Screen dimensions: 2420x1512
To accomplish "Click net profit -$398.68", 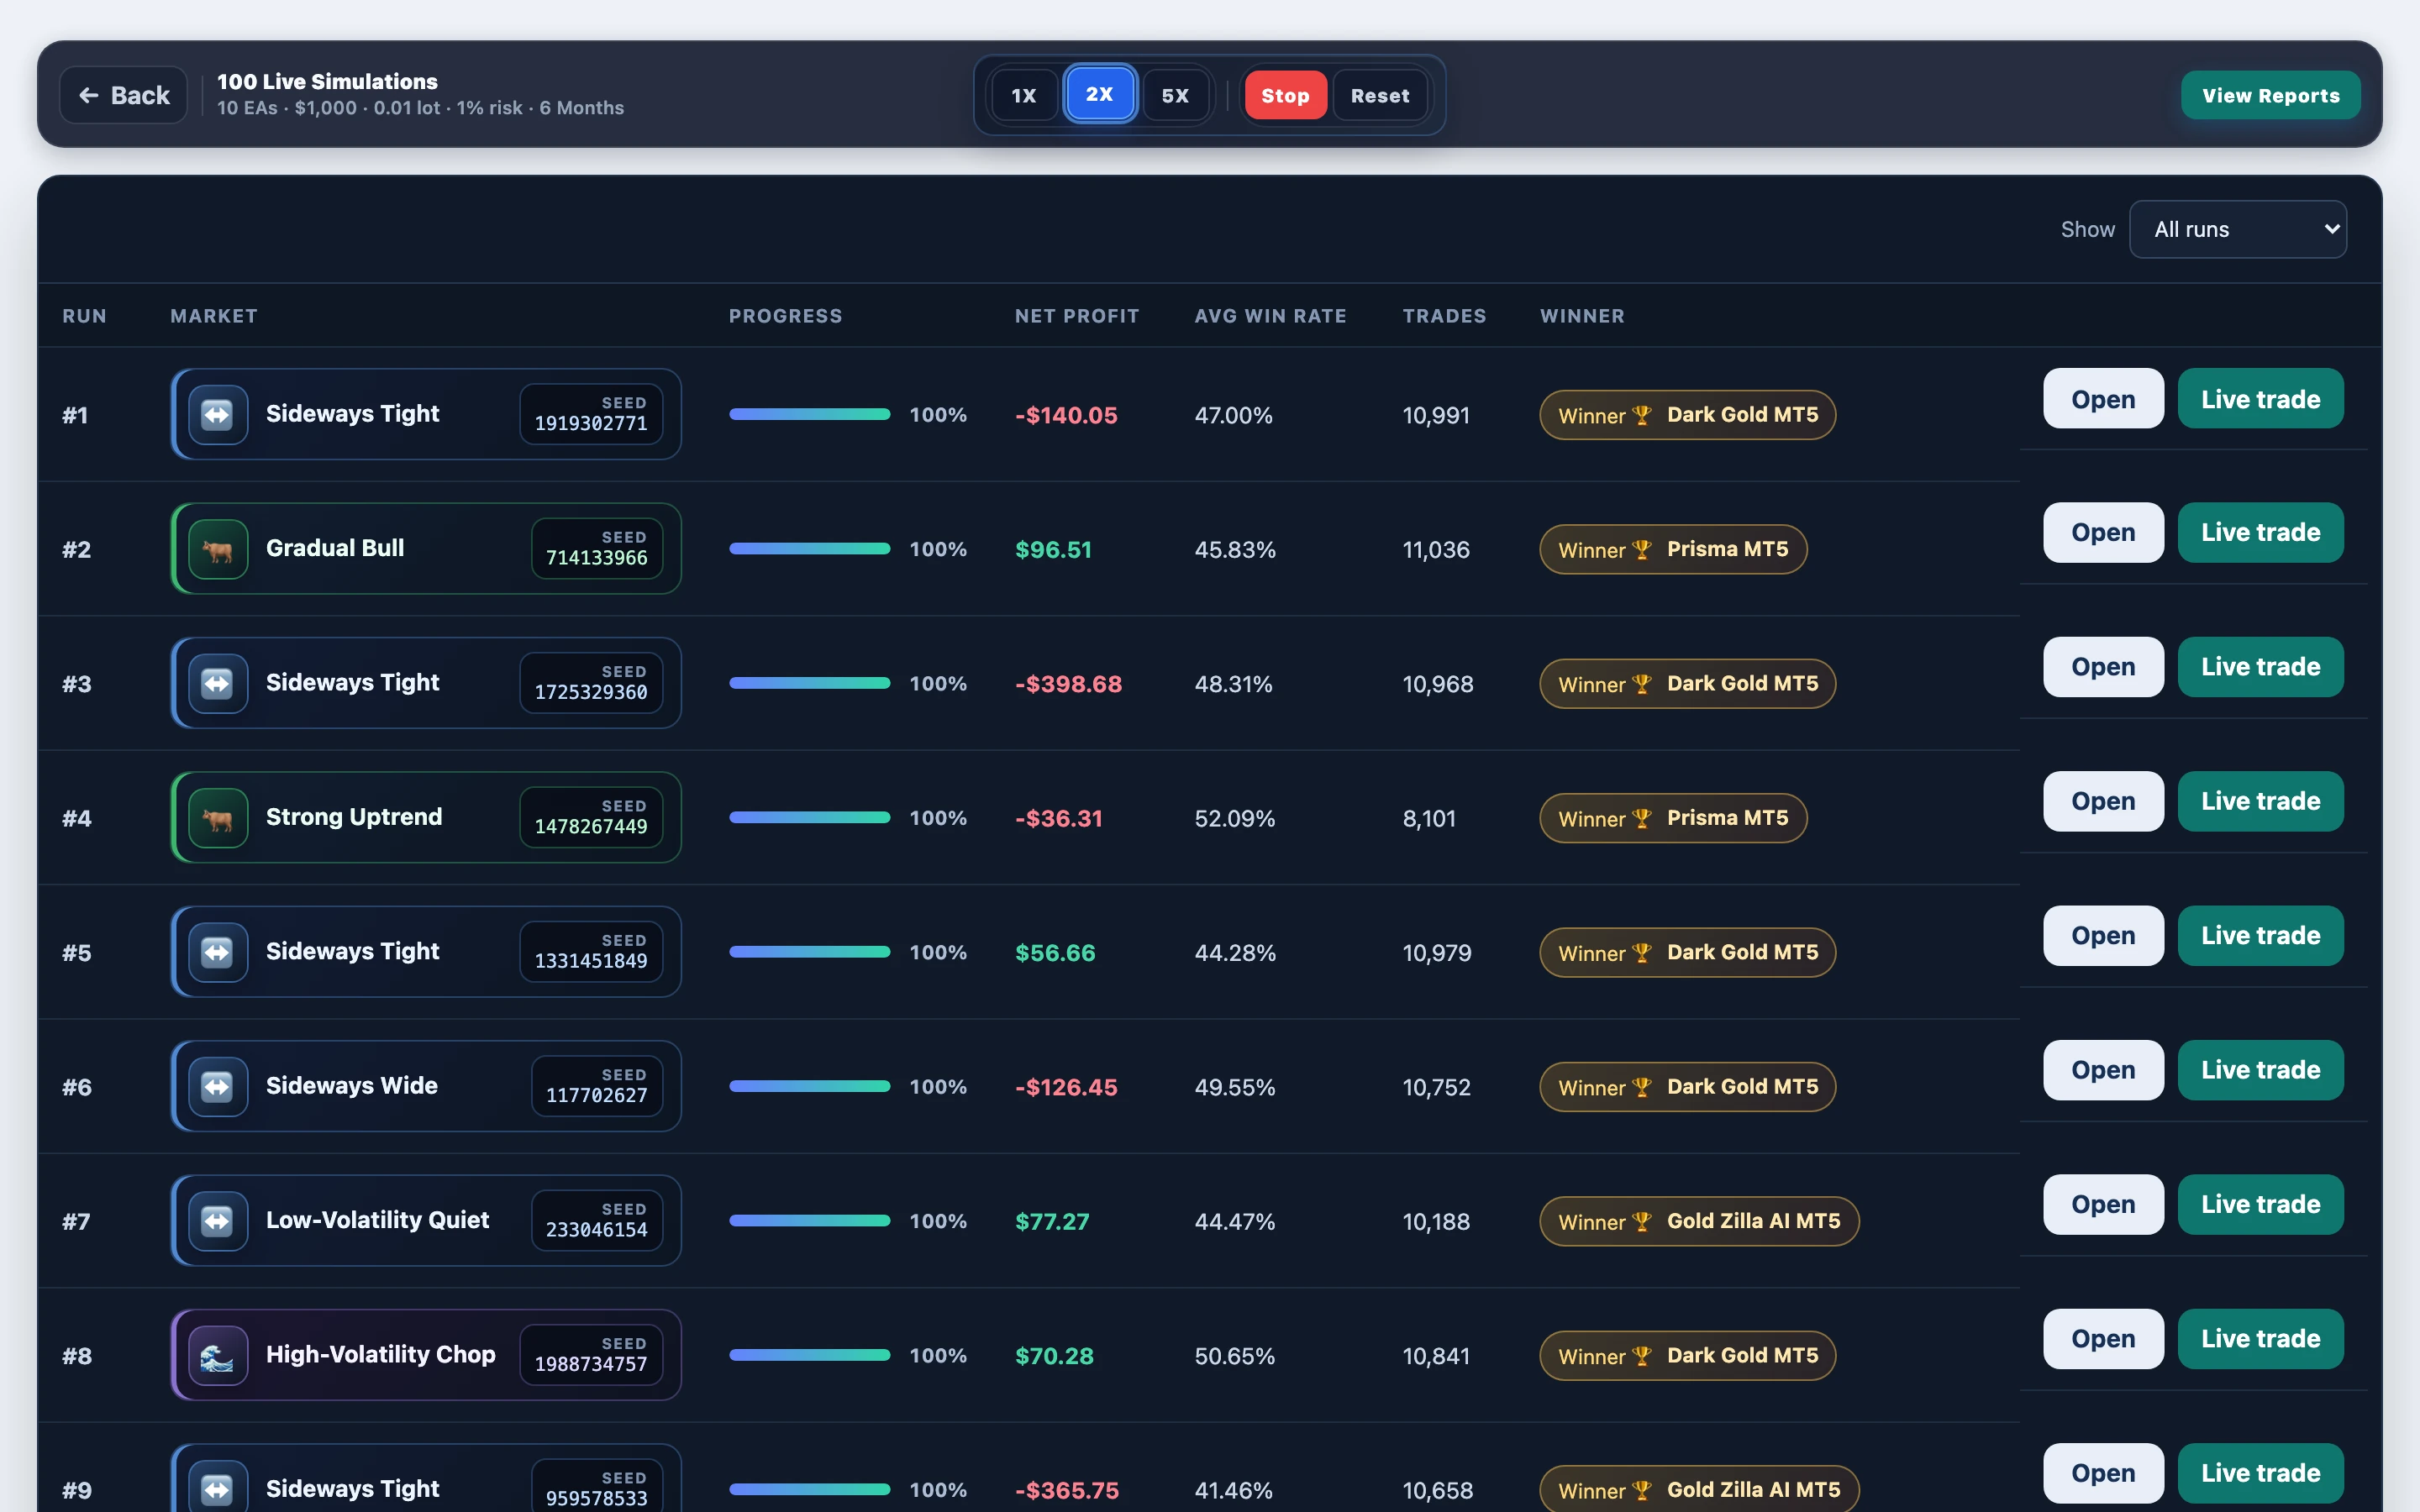I will 1068,684.
